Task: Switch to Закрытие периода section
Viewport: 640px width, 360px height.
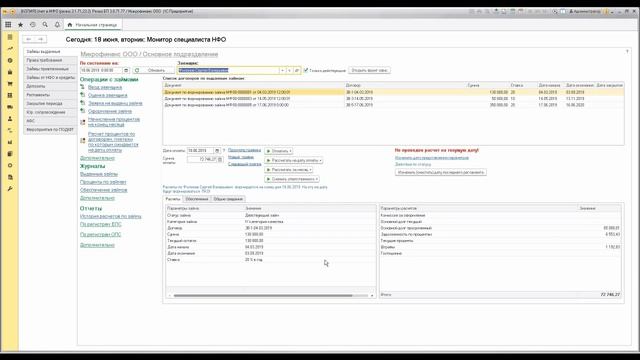Action: click(x=50, y=104)
